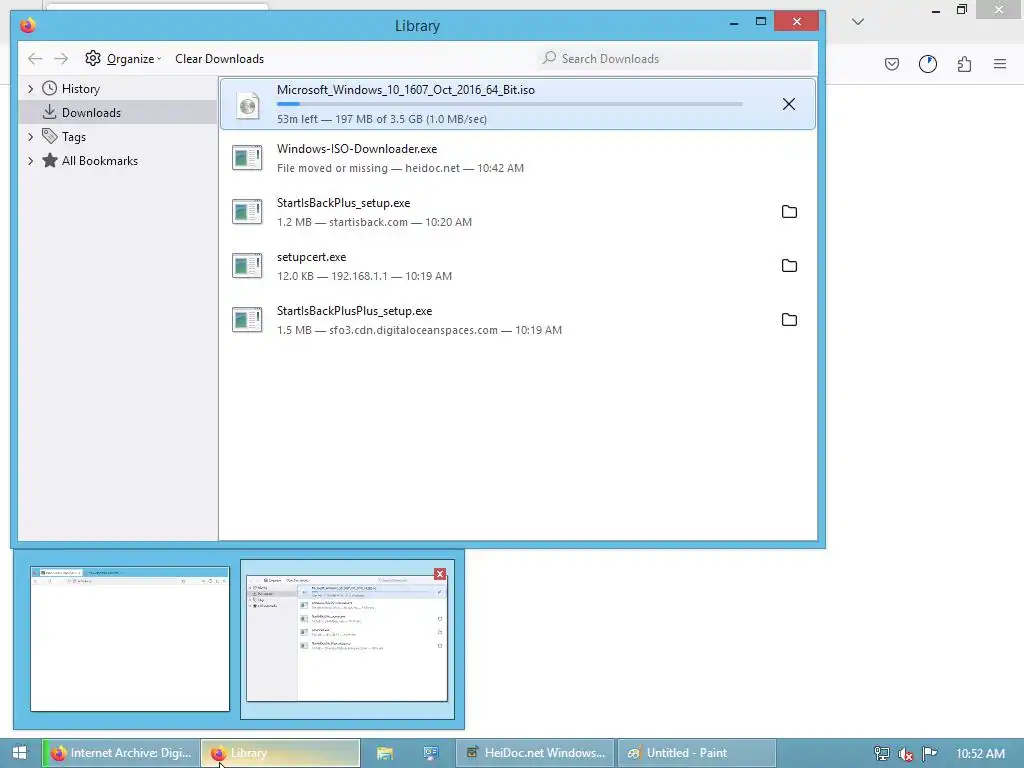Select Tags in the sidebar
The image size is (1024, 768).
[x=74, y=136]
